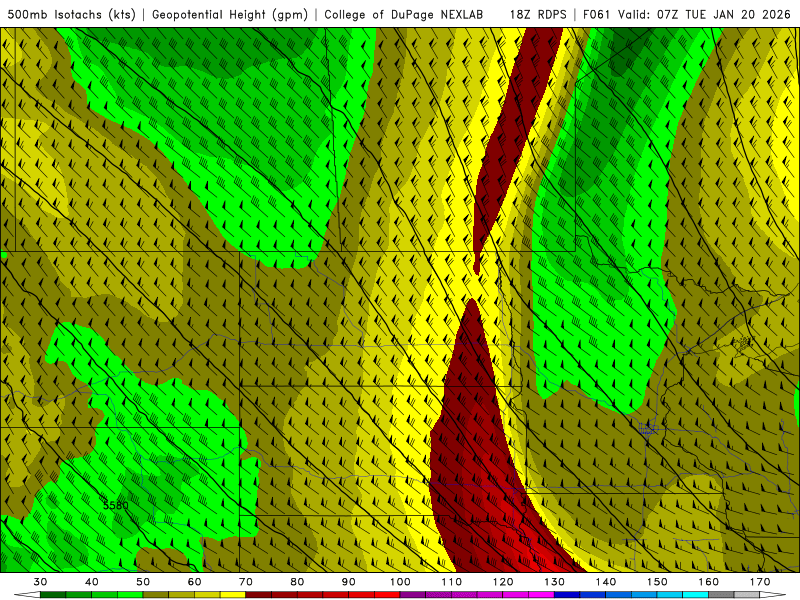
Task: Click the cyan 155–160 kt legend swatch
Action: point(695,595)
